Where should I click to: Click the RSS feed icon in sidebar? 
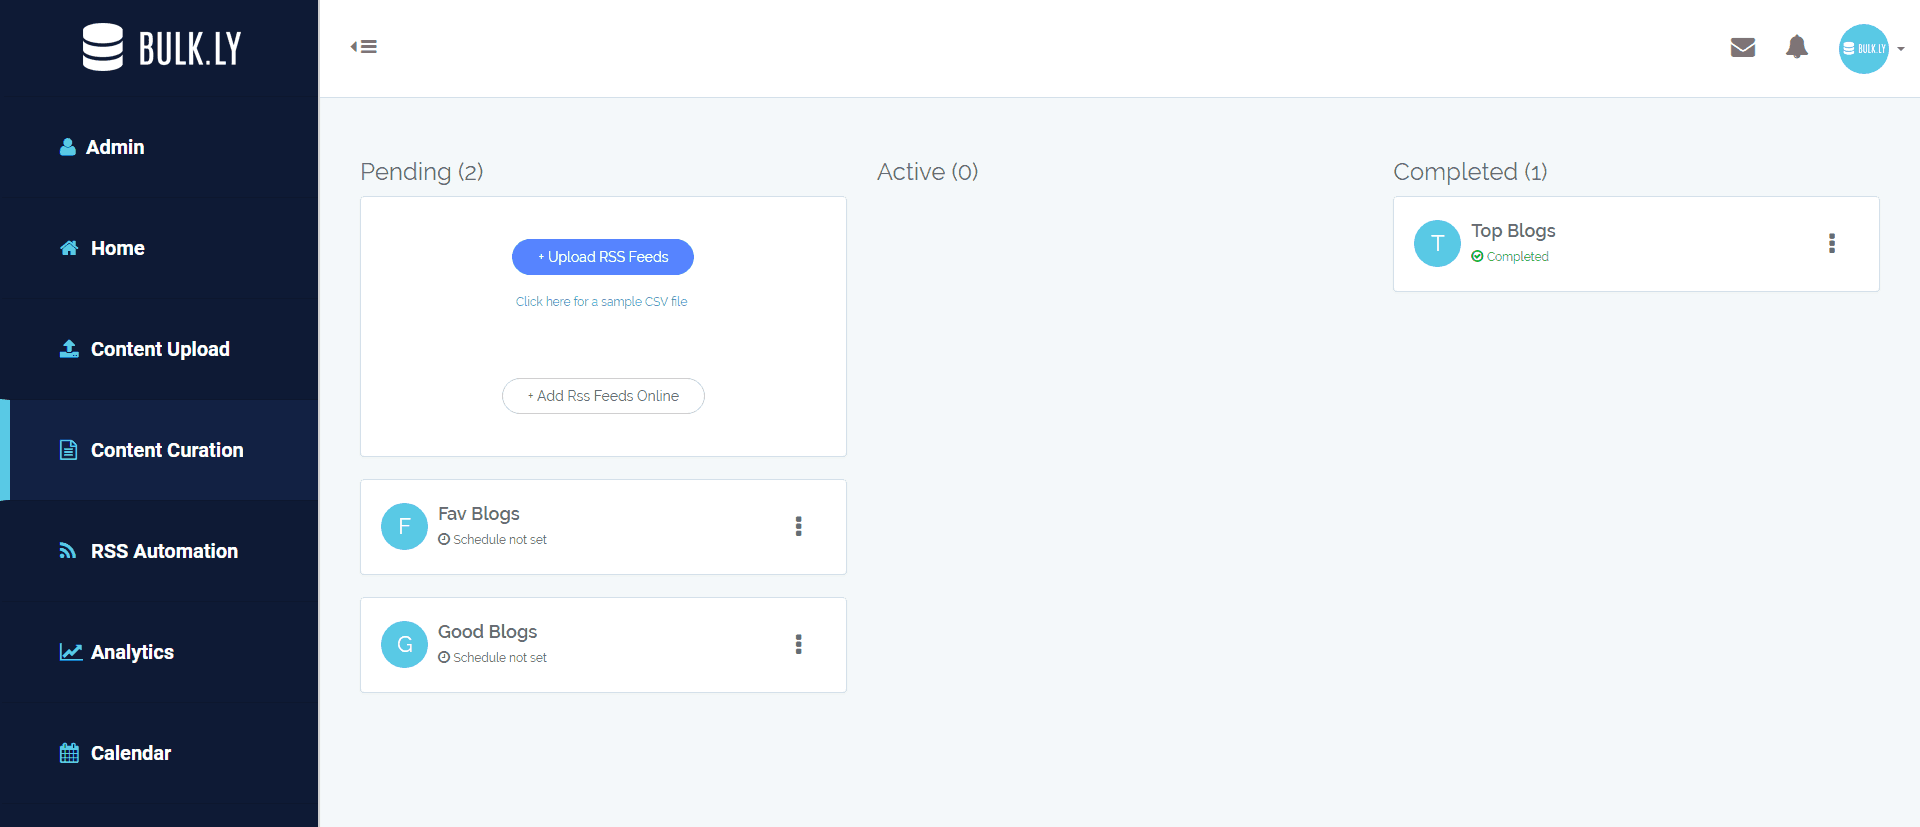[68, 551]
